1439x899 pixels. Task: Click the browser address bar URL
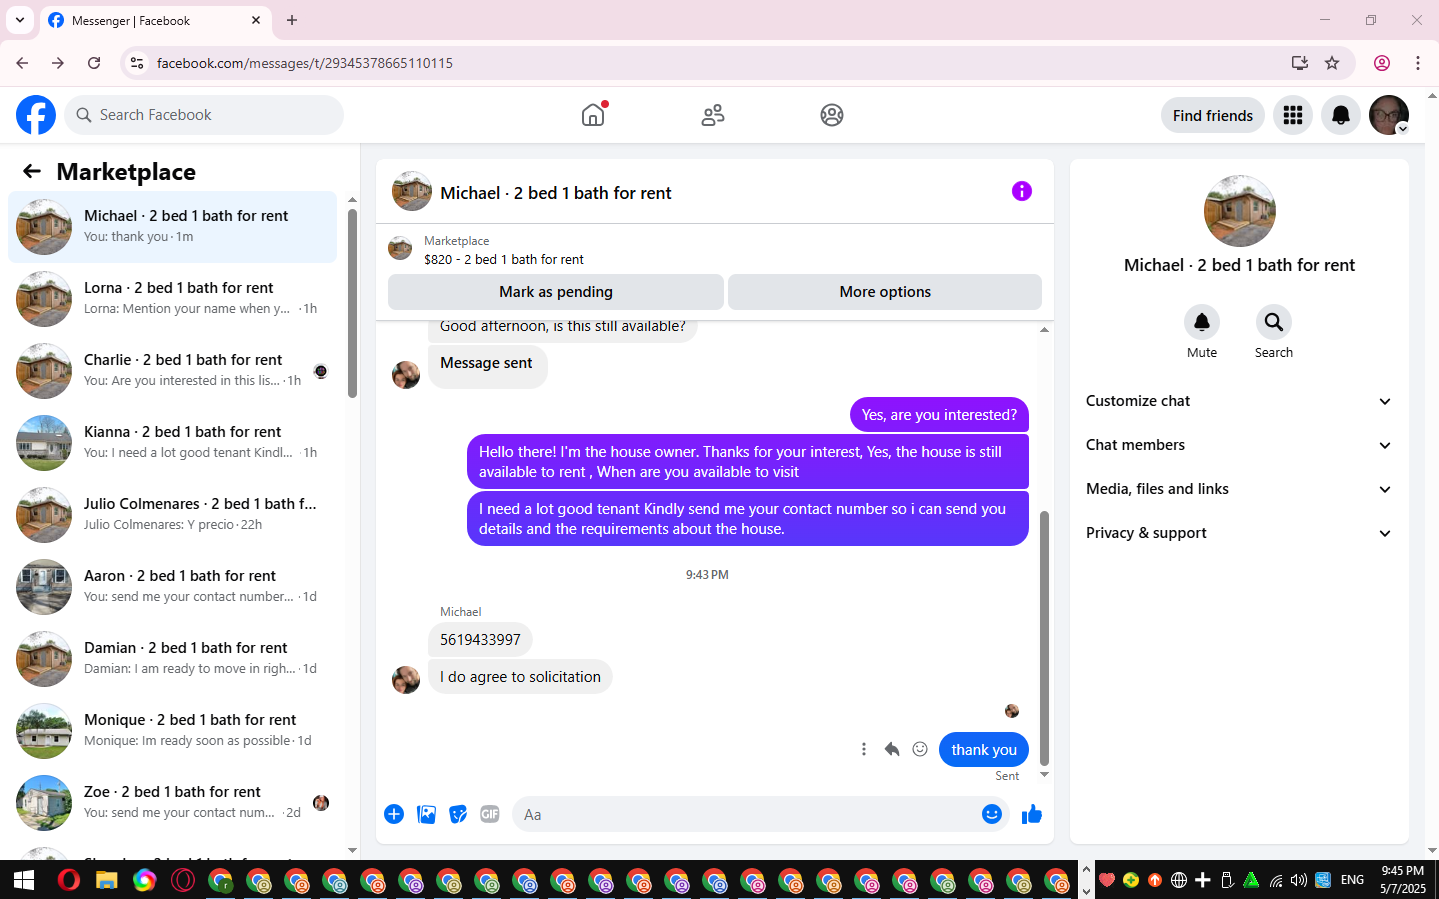[305, 63]
